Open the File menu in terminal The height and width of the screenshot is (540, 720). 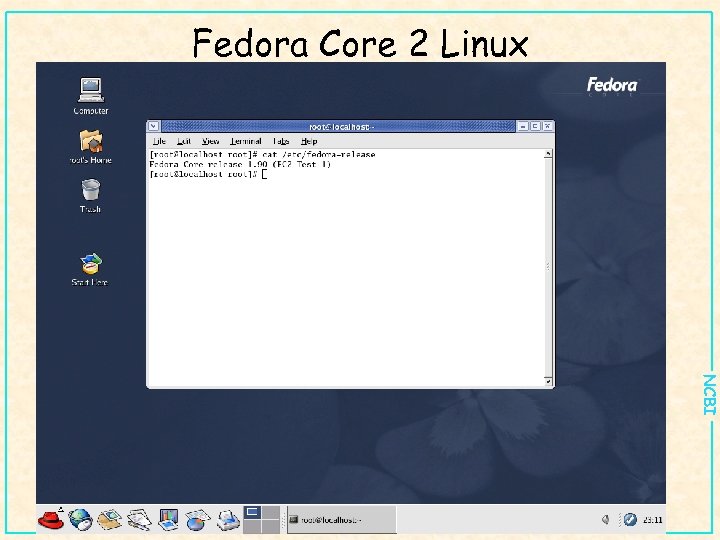tap(159, 141)
